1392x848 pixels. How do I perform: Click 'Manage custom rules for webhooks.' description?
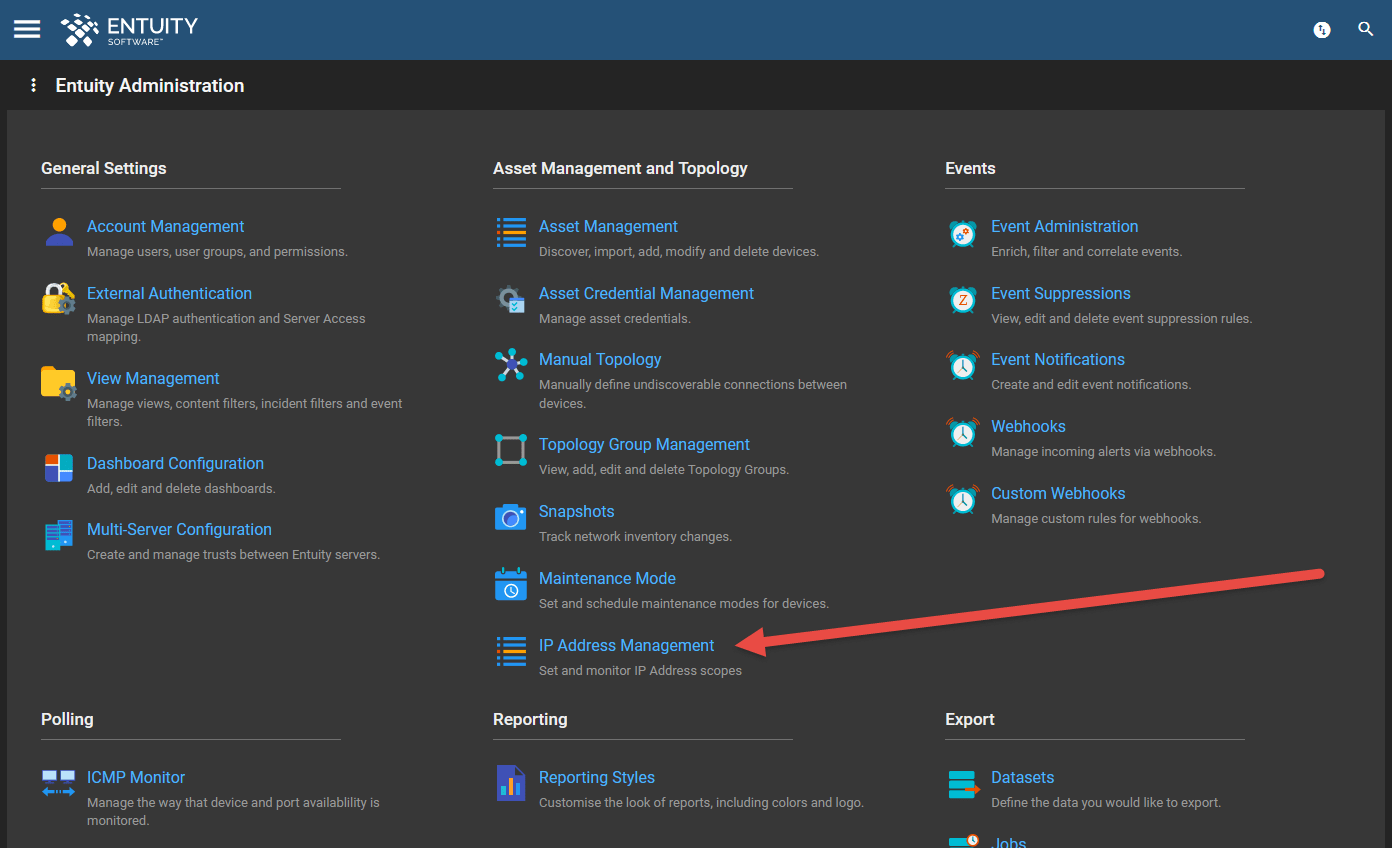[1096, 519]
